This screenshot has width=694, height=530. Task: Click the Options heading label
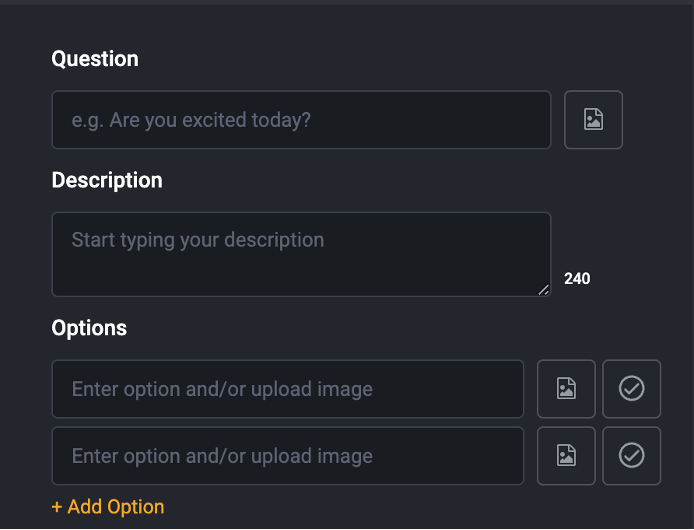coord(89,328)
